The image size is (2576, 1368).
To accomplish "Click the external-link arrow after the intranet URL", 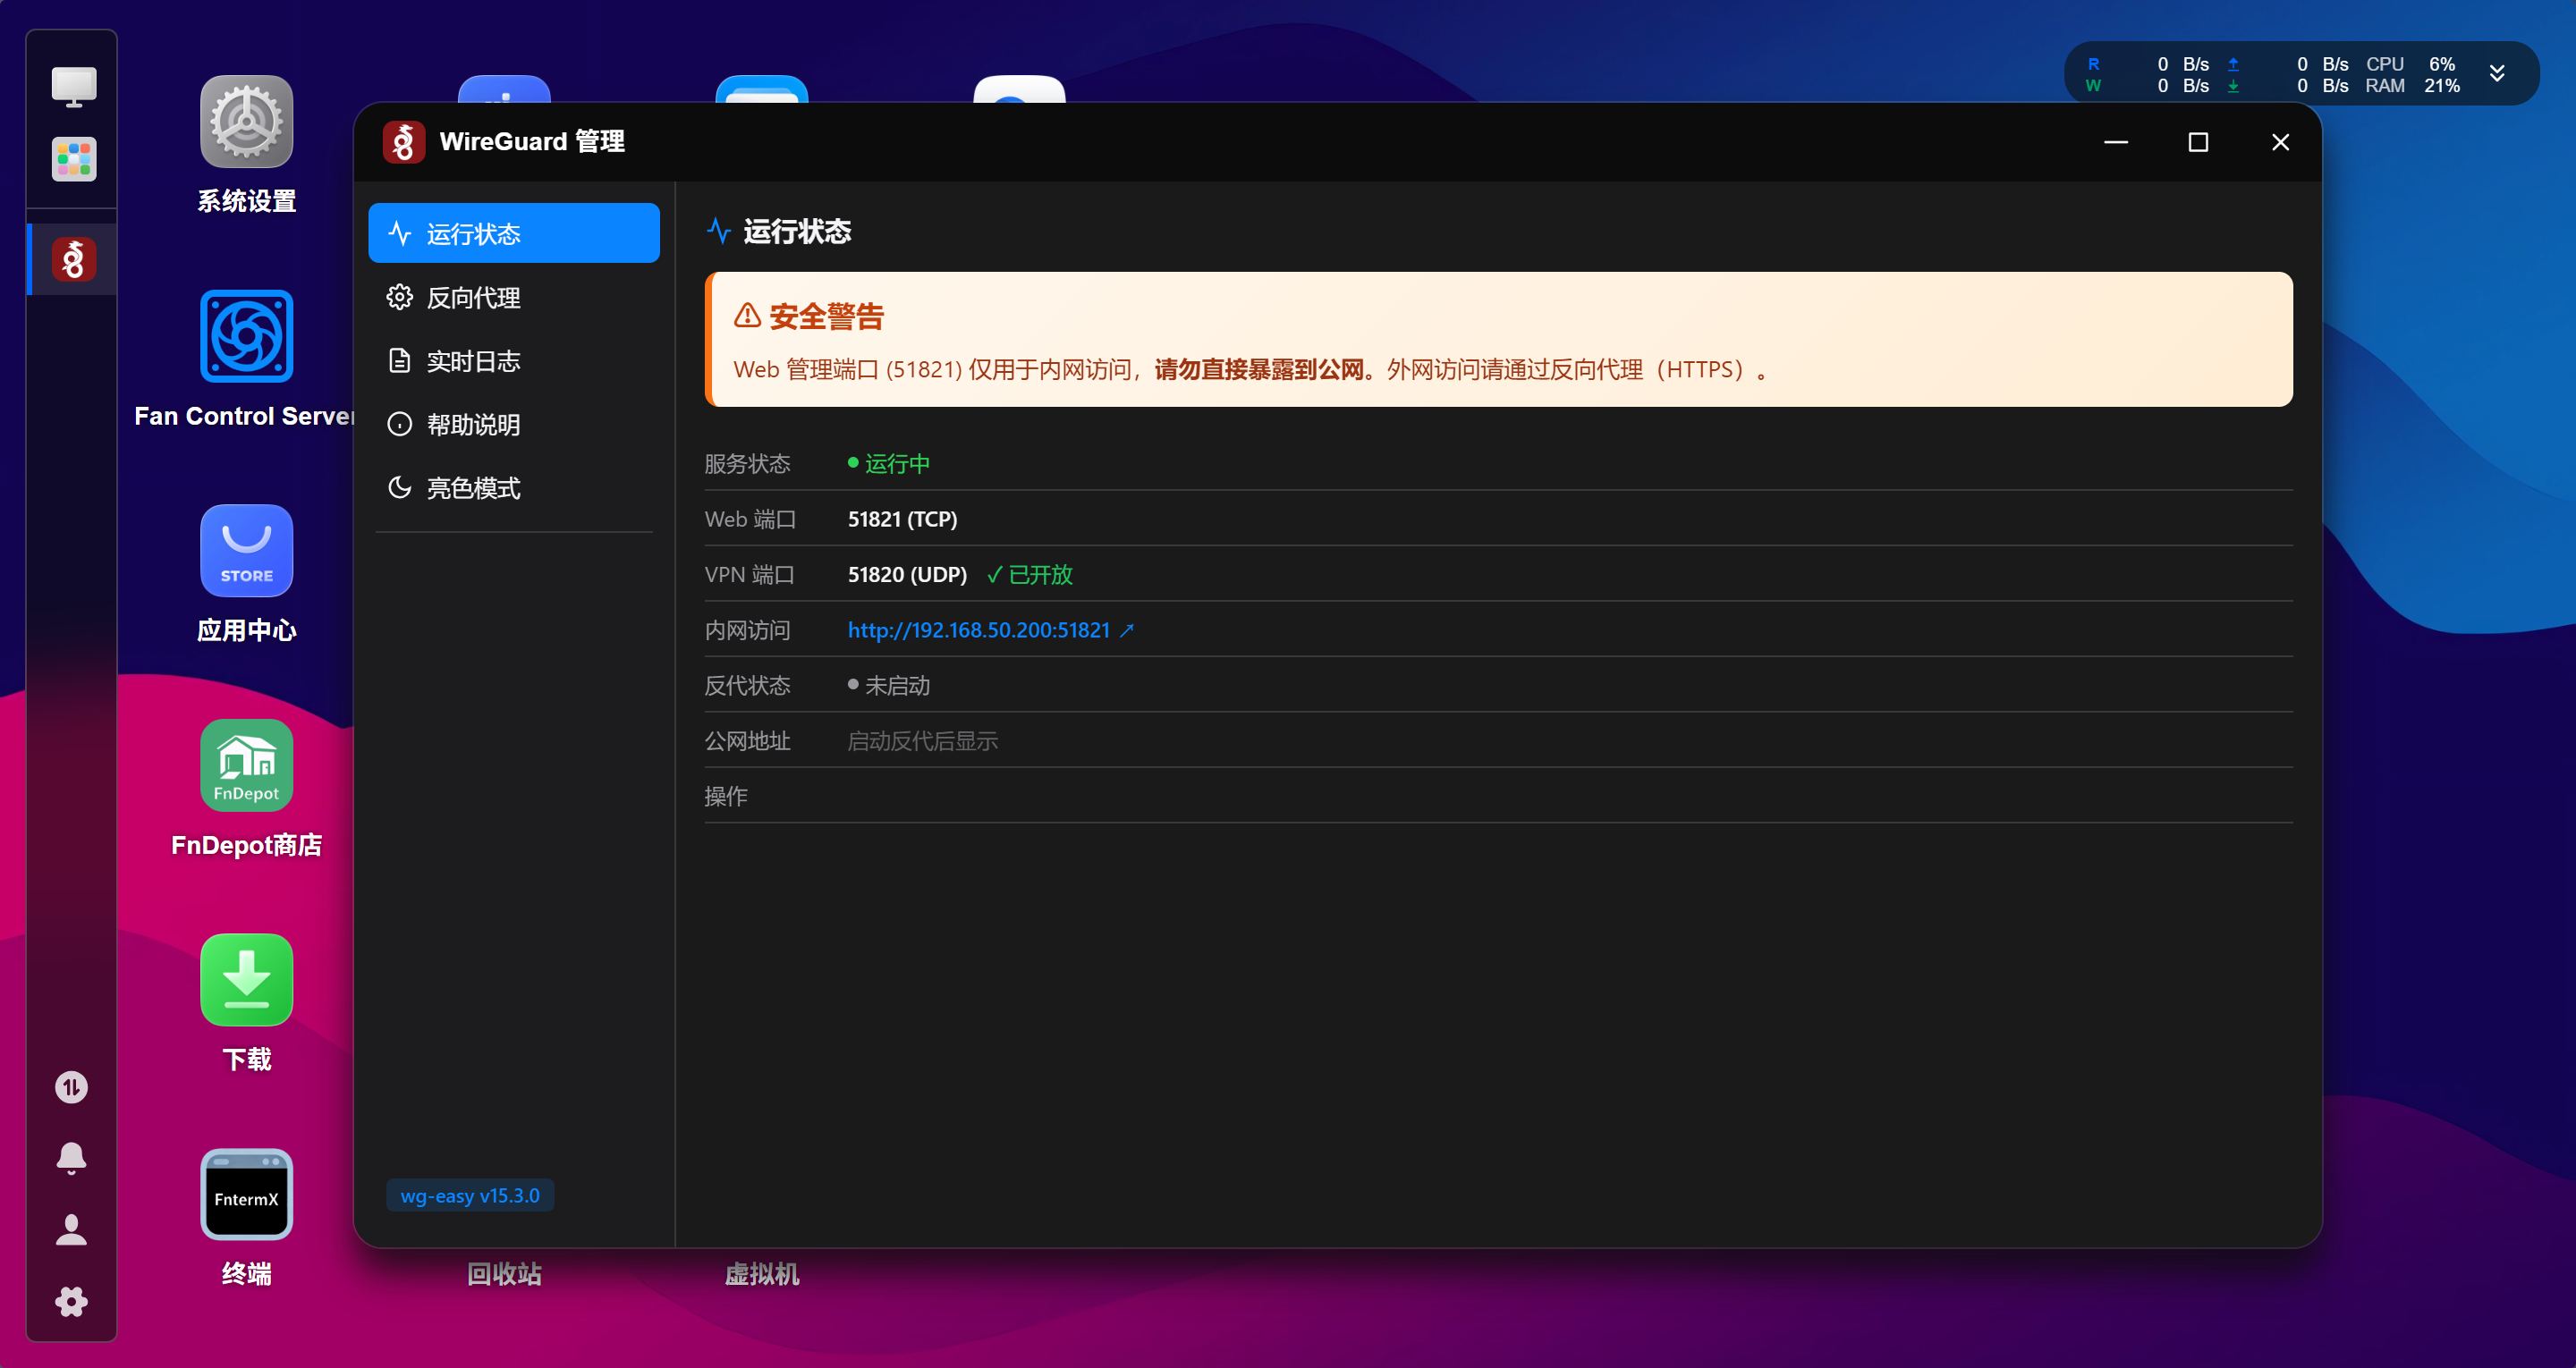I will point(1127,630).
